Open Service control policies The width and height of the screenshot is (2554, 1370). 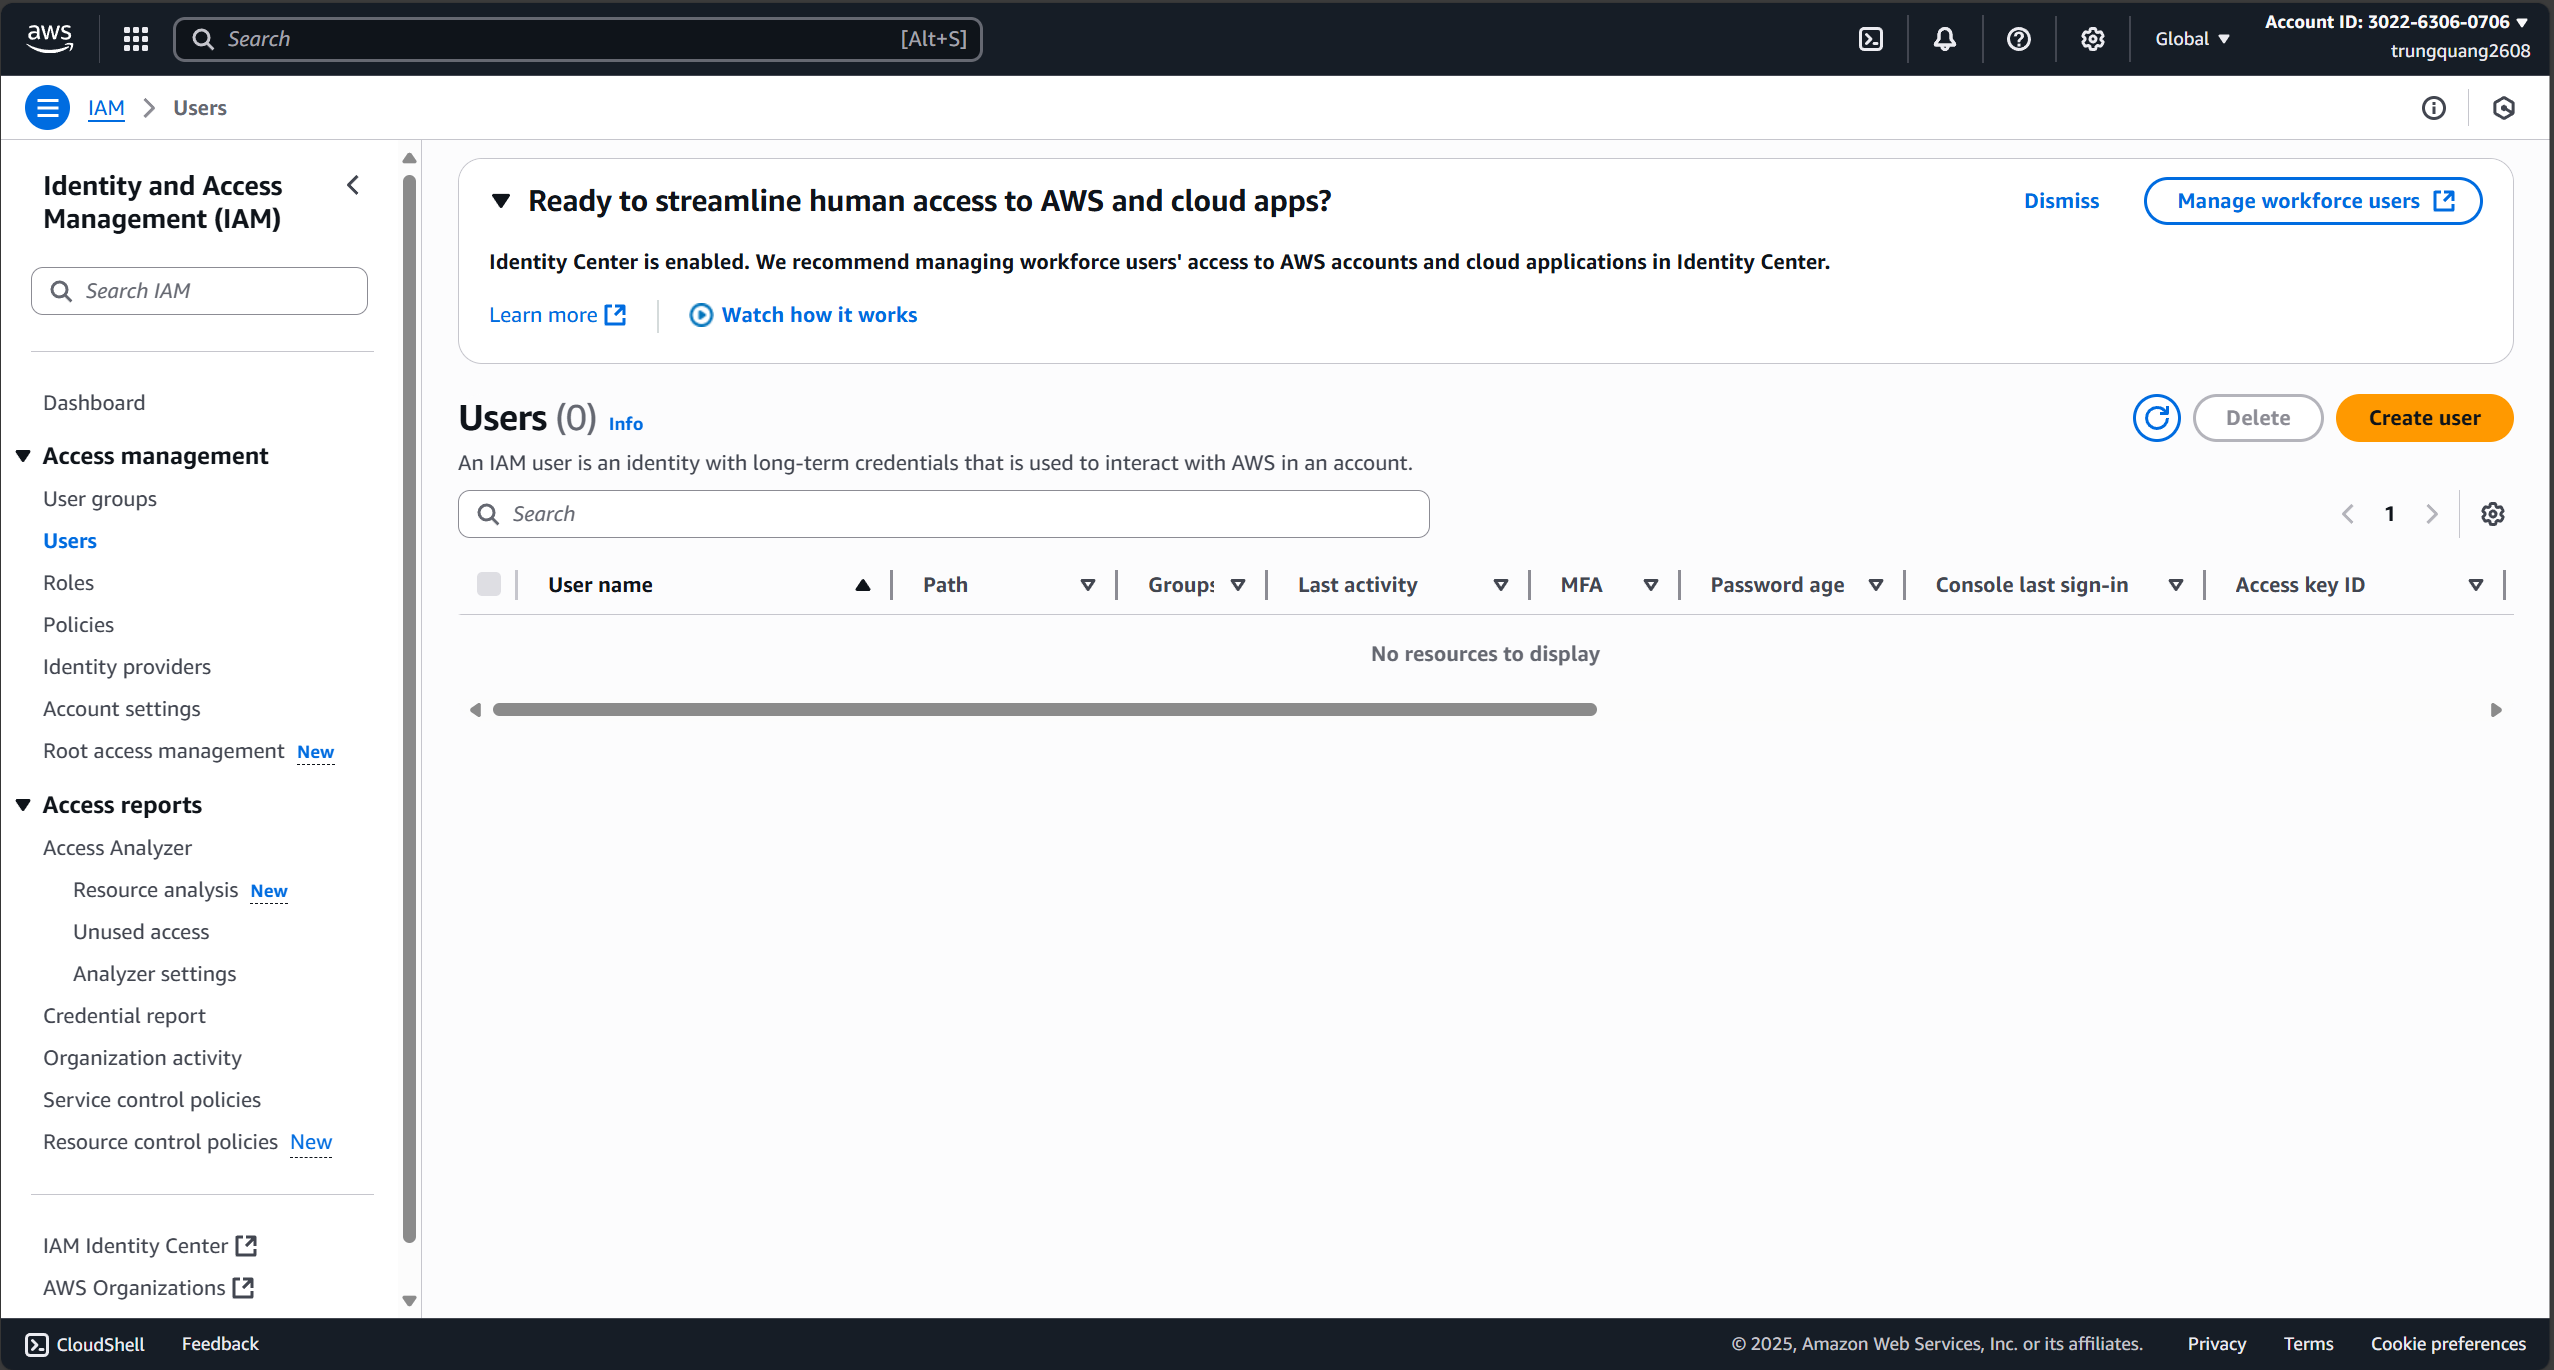[152, 1100]
